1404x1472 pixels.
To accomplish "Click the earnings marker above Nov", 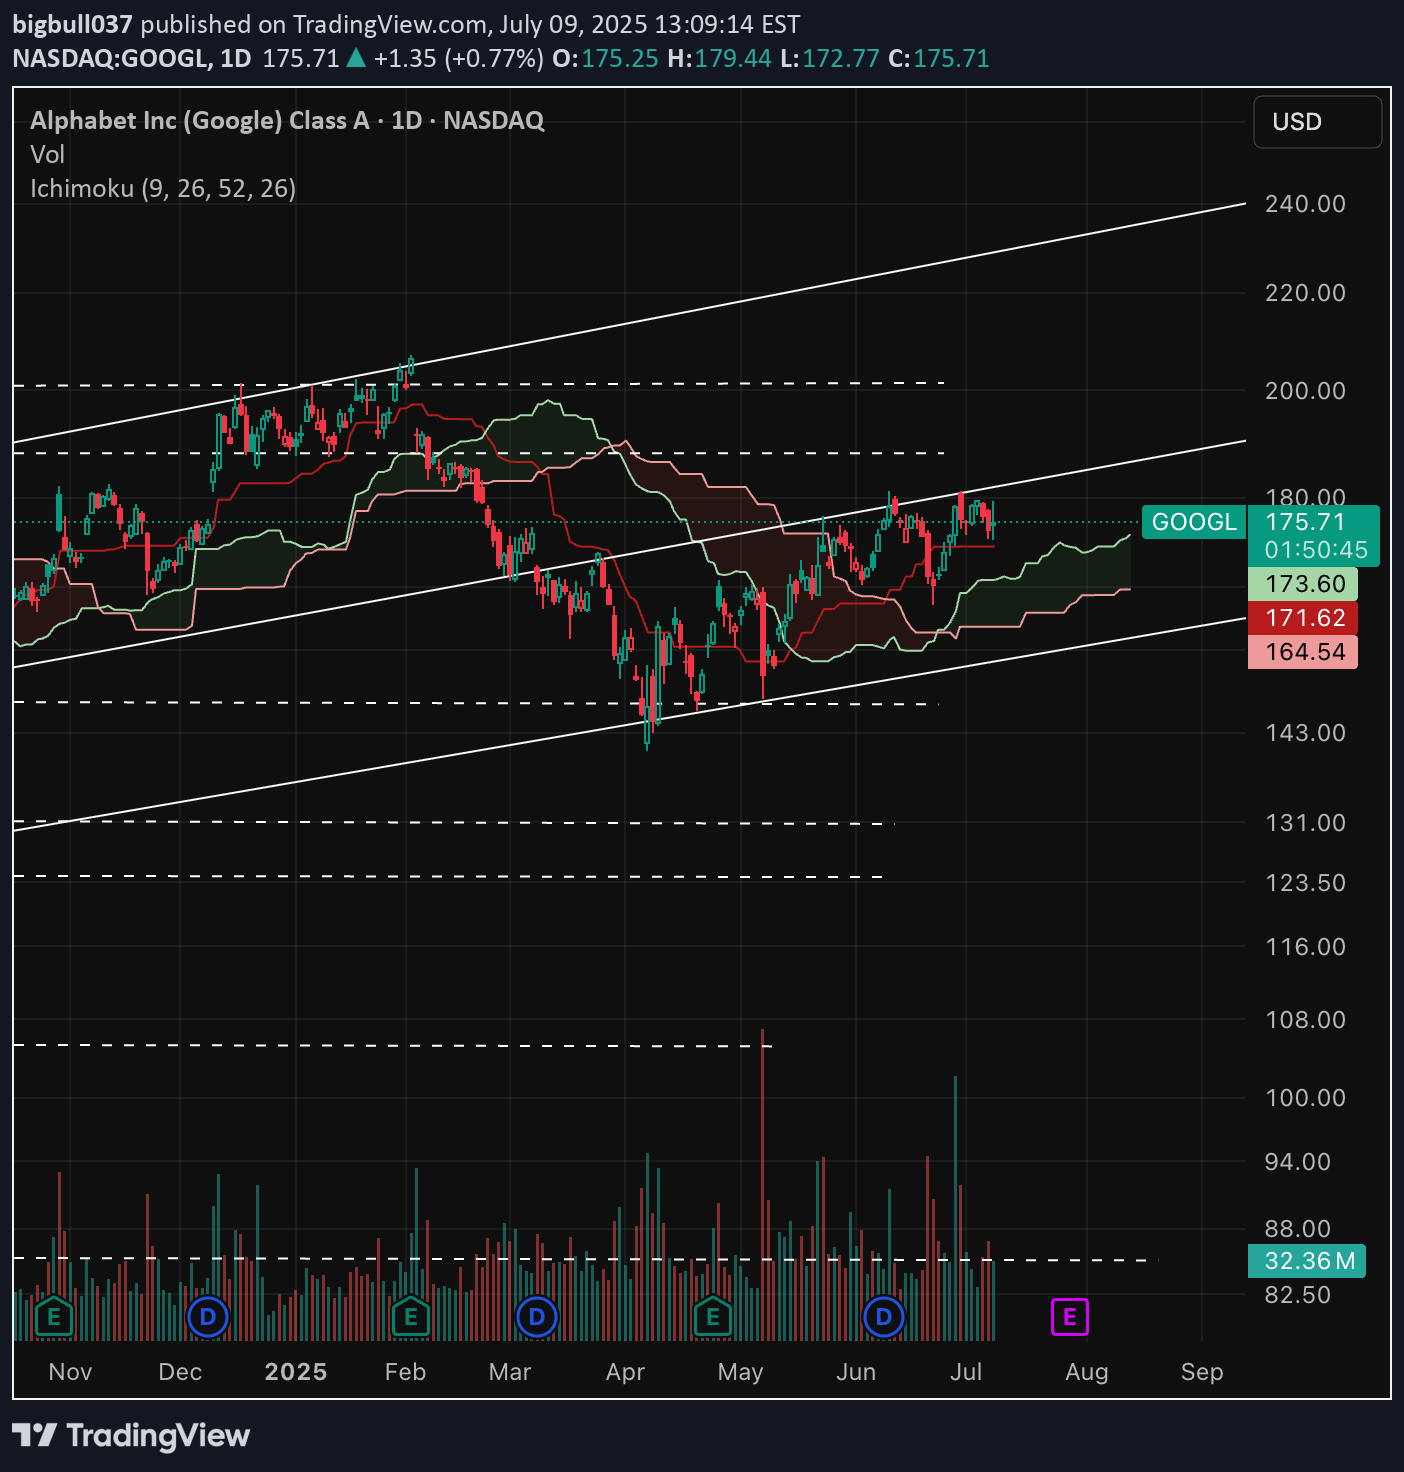I will tap(54, 1317).
